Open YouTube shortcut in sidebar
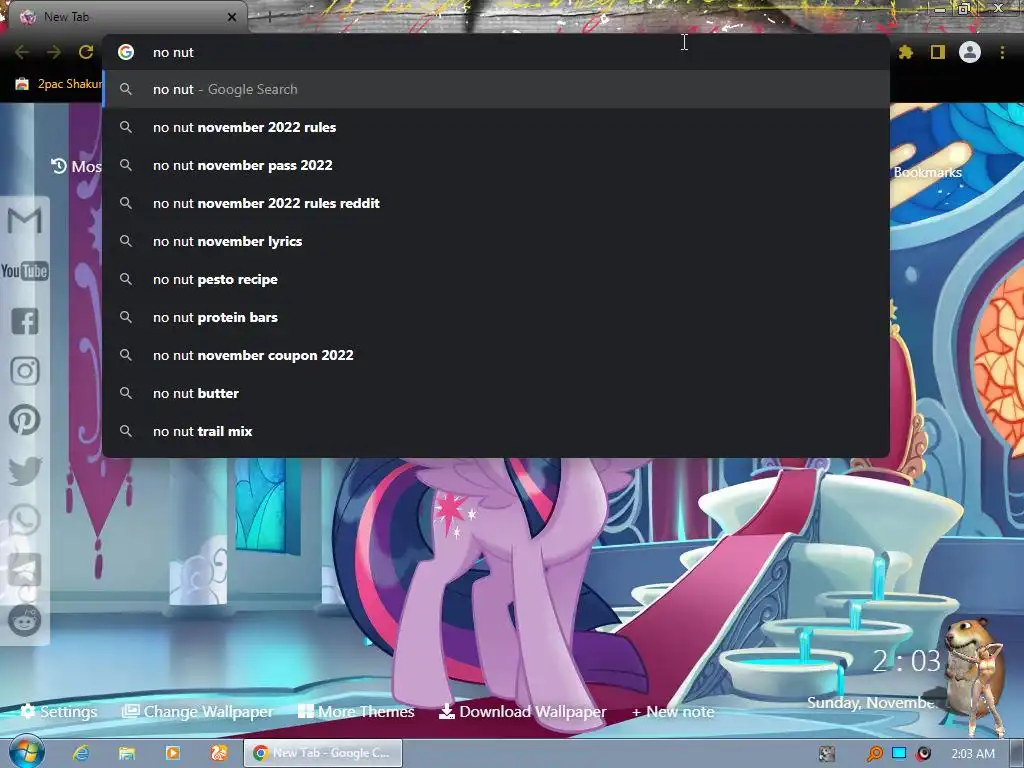The width and height of the screenshot is (1024, 768). (x=25, y=271)
